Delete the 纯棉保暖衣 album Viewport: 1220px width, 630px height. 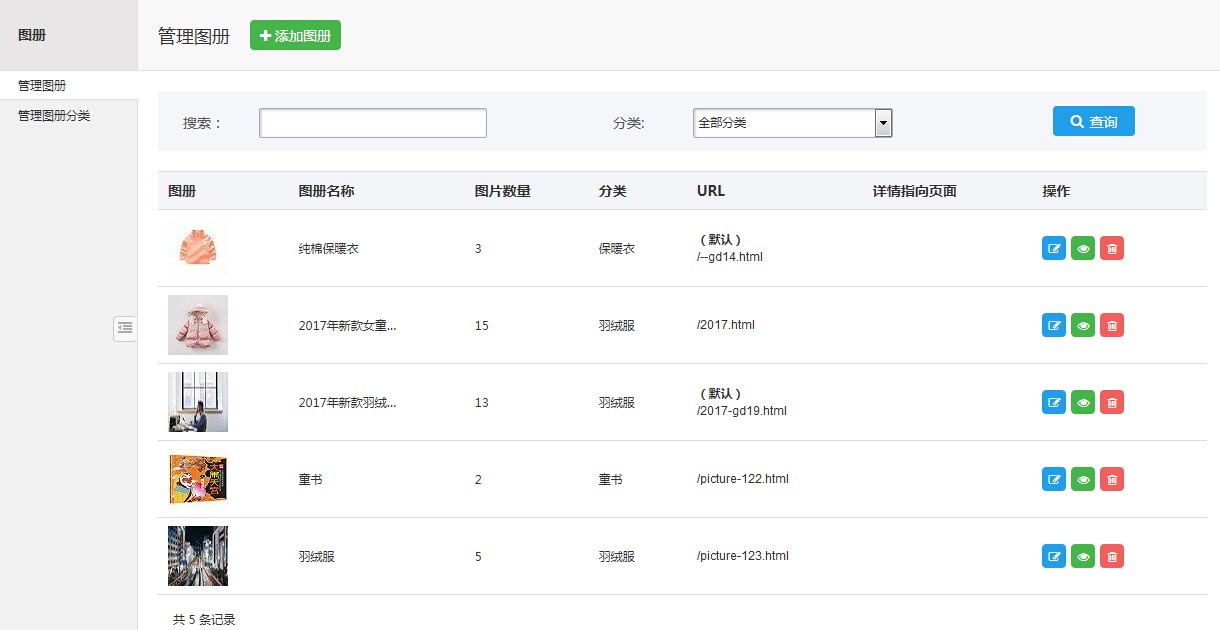[x=1112, y=247]
